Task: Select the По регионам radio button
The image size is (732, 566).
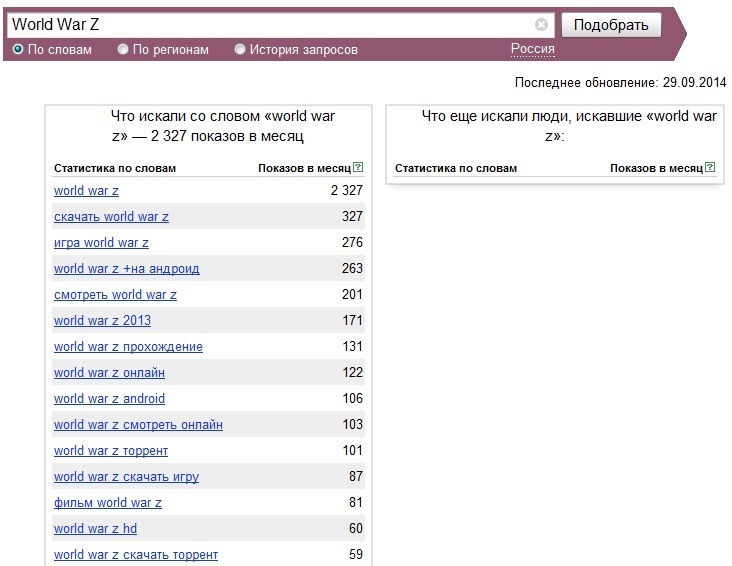Action: [123, 49]
